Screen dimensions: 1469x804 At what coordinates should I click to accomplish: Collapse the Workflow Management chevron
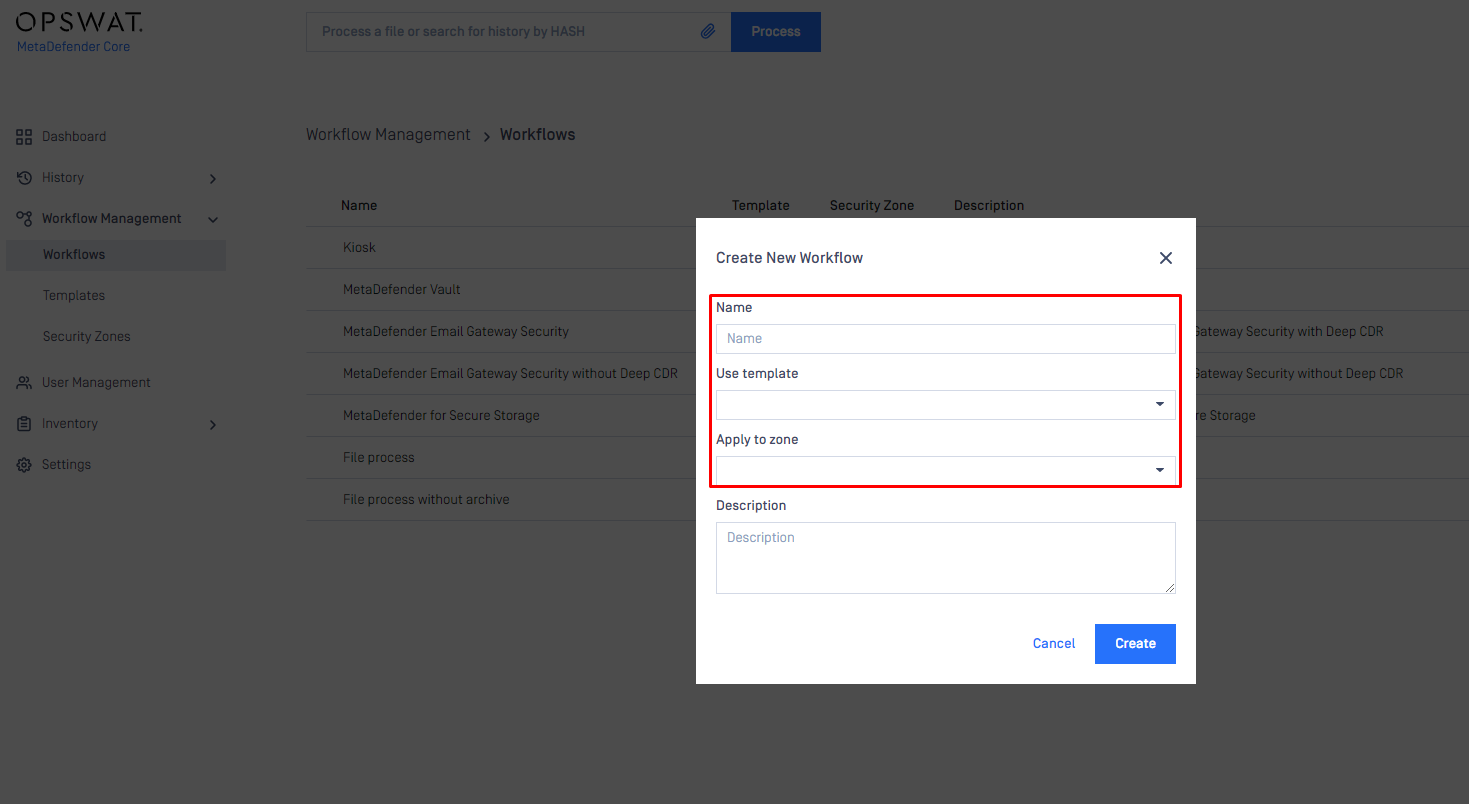(212, 220)
